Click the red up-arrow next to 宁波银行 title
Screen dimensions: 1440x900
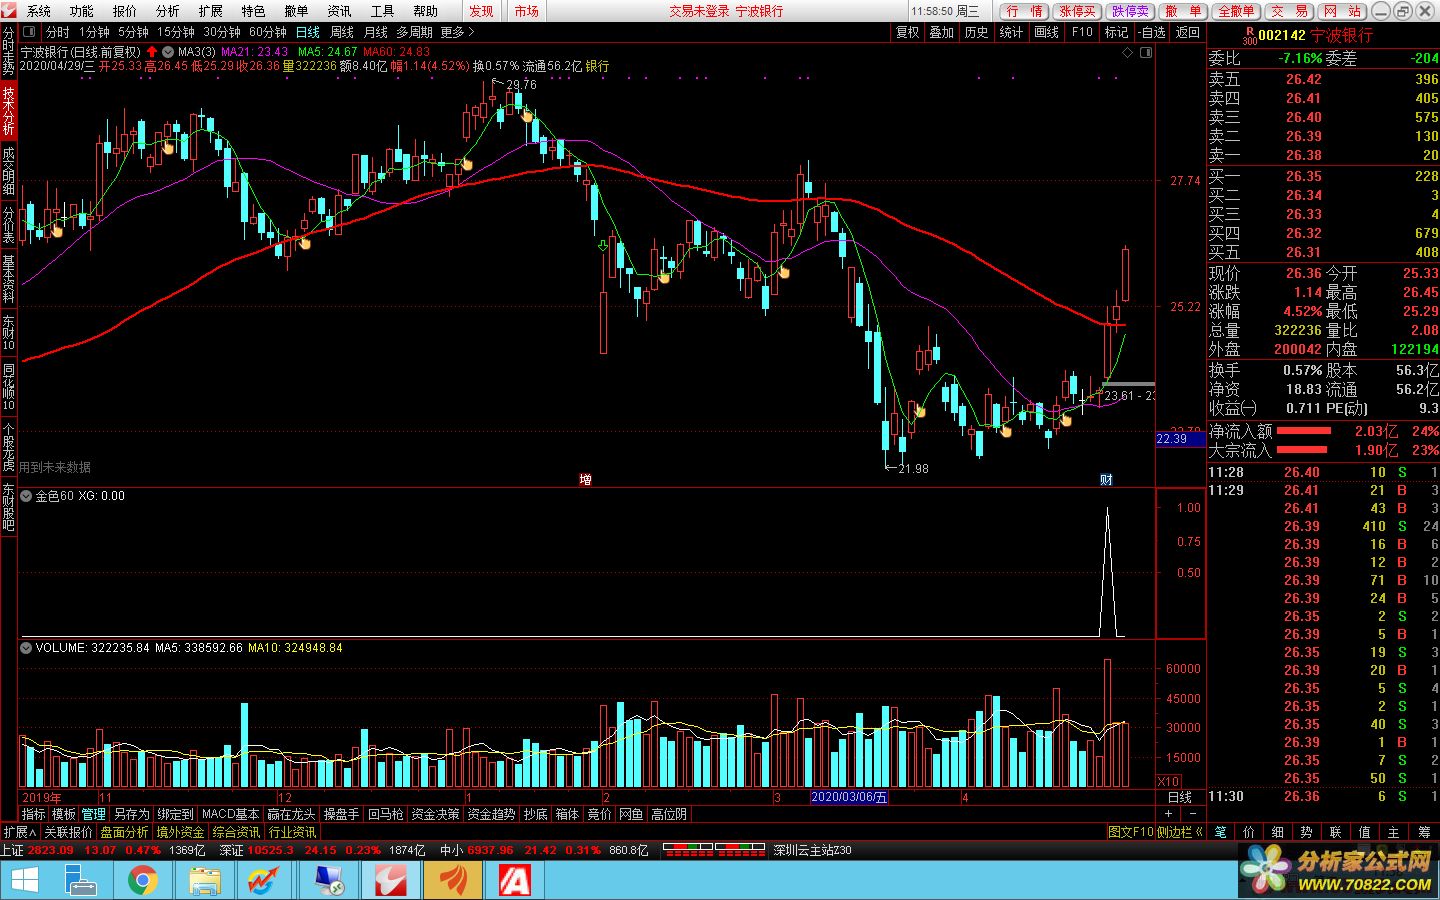pyautogui.click(x=152, y=51)
